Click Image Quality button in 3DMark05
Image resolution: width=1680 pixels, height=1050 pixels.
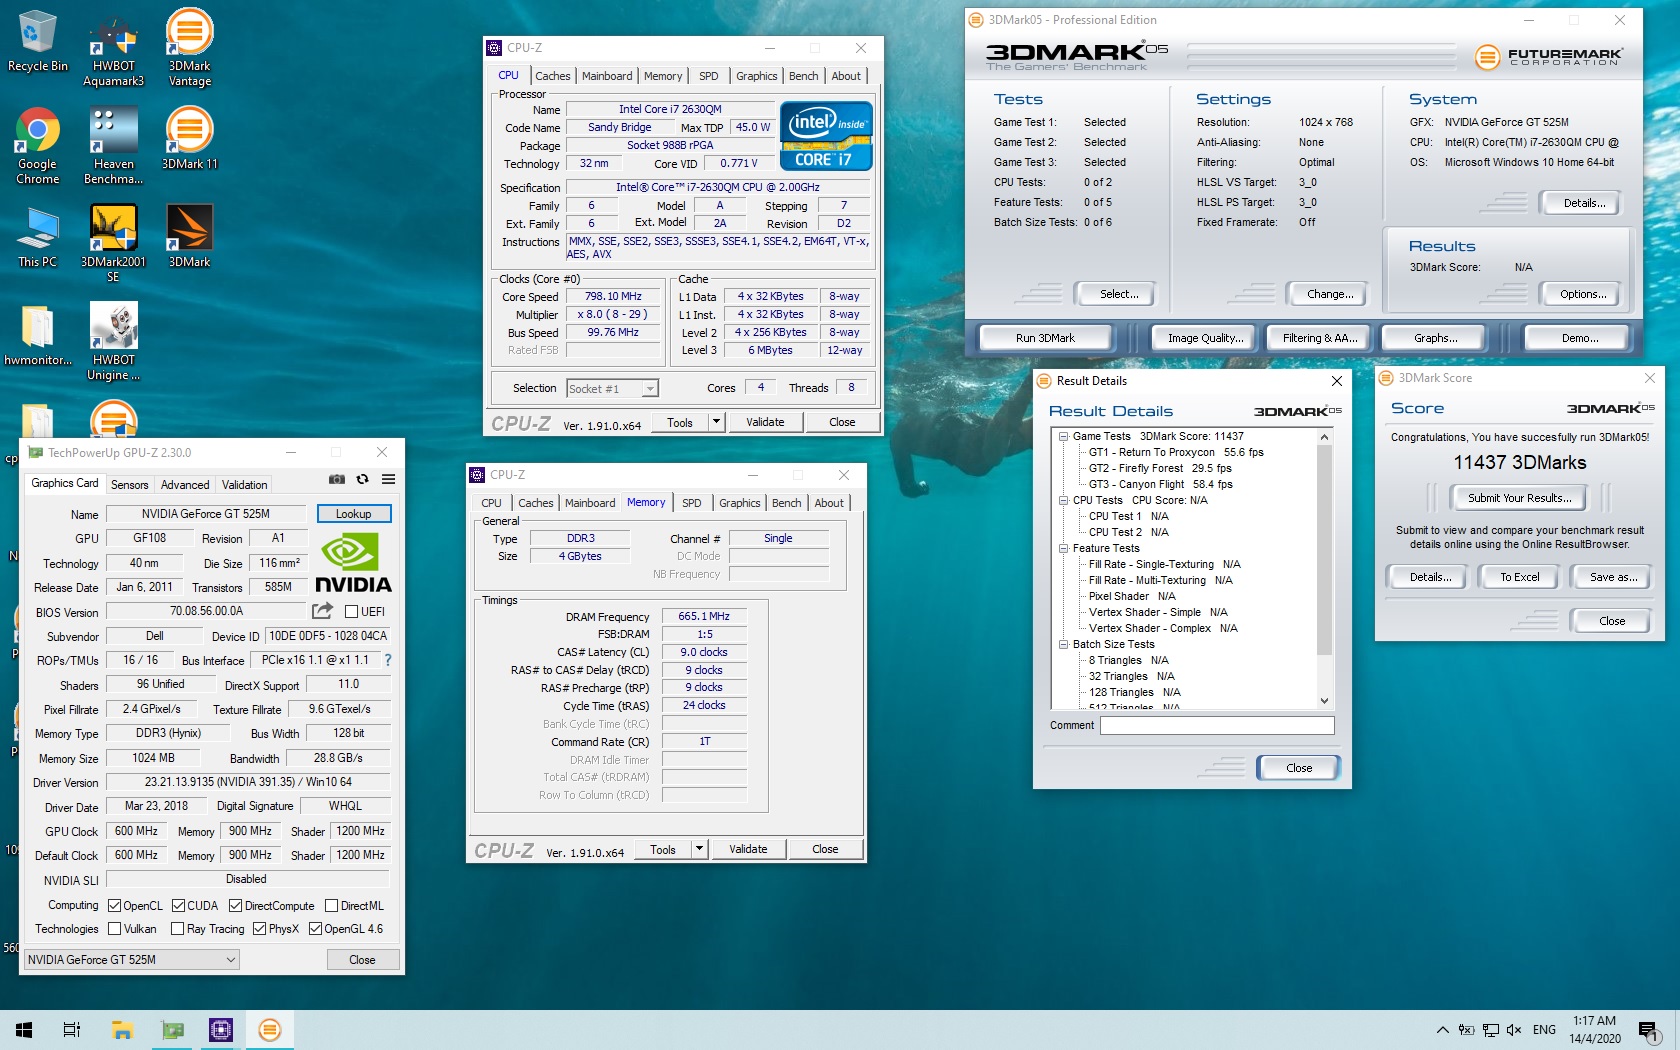pyautogui.click(x=1205, y=338)
